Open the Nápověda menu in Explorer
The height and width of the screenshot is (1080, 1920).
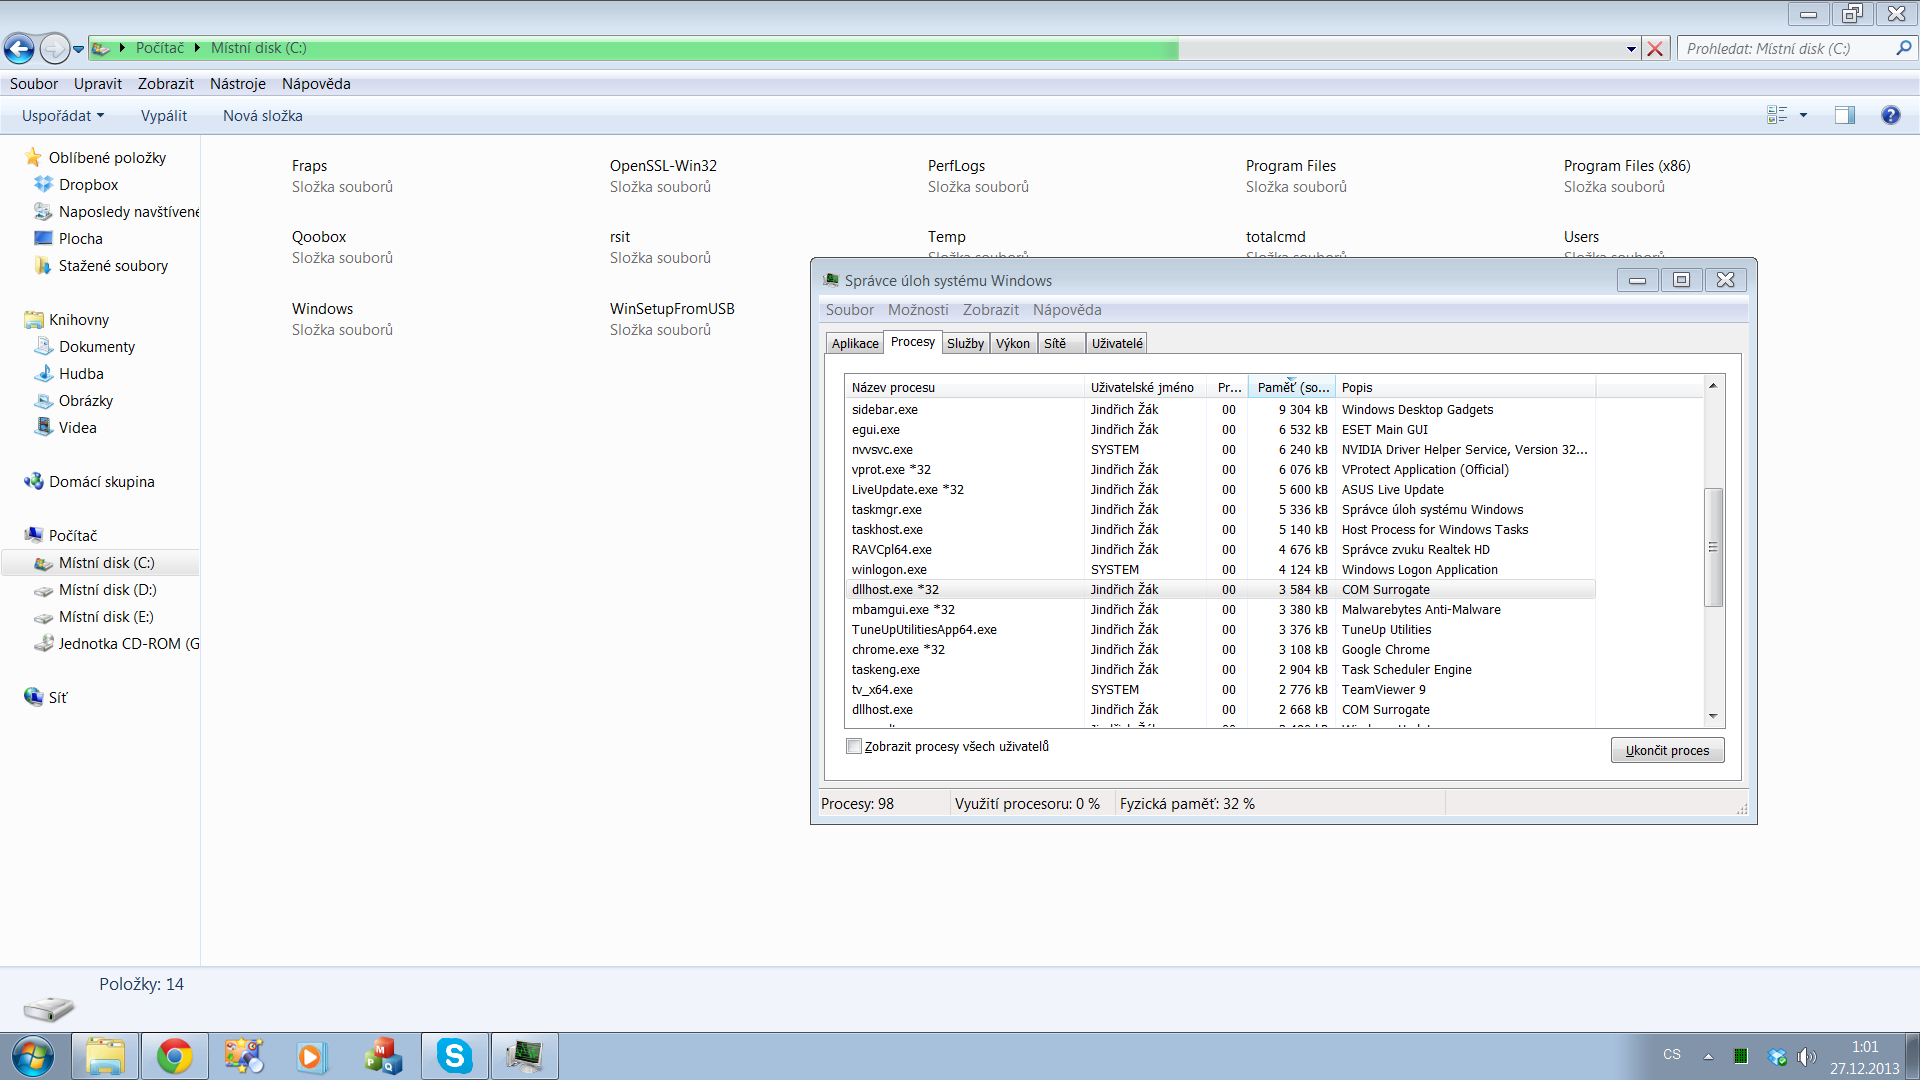(x=316, y=84)
